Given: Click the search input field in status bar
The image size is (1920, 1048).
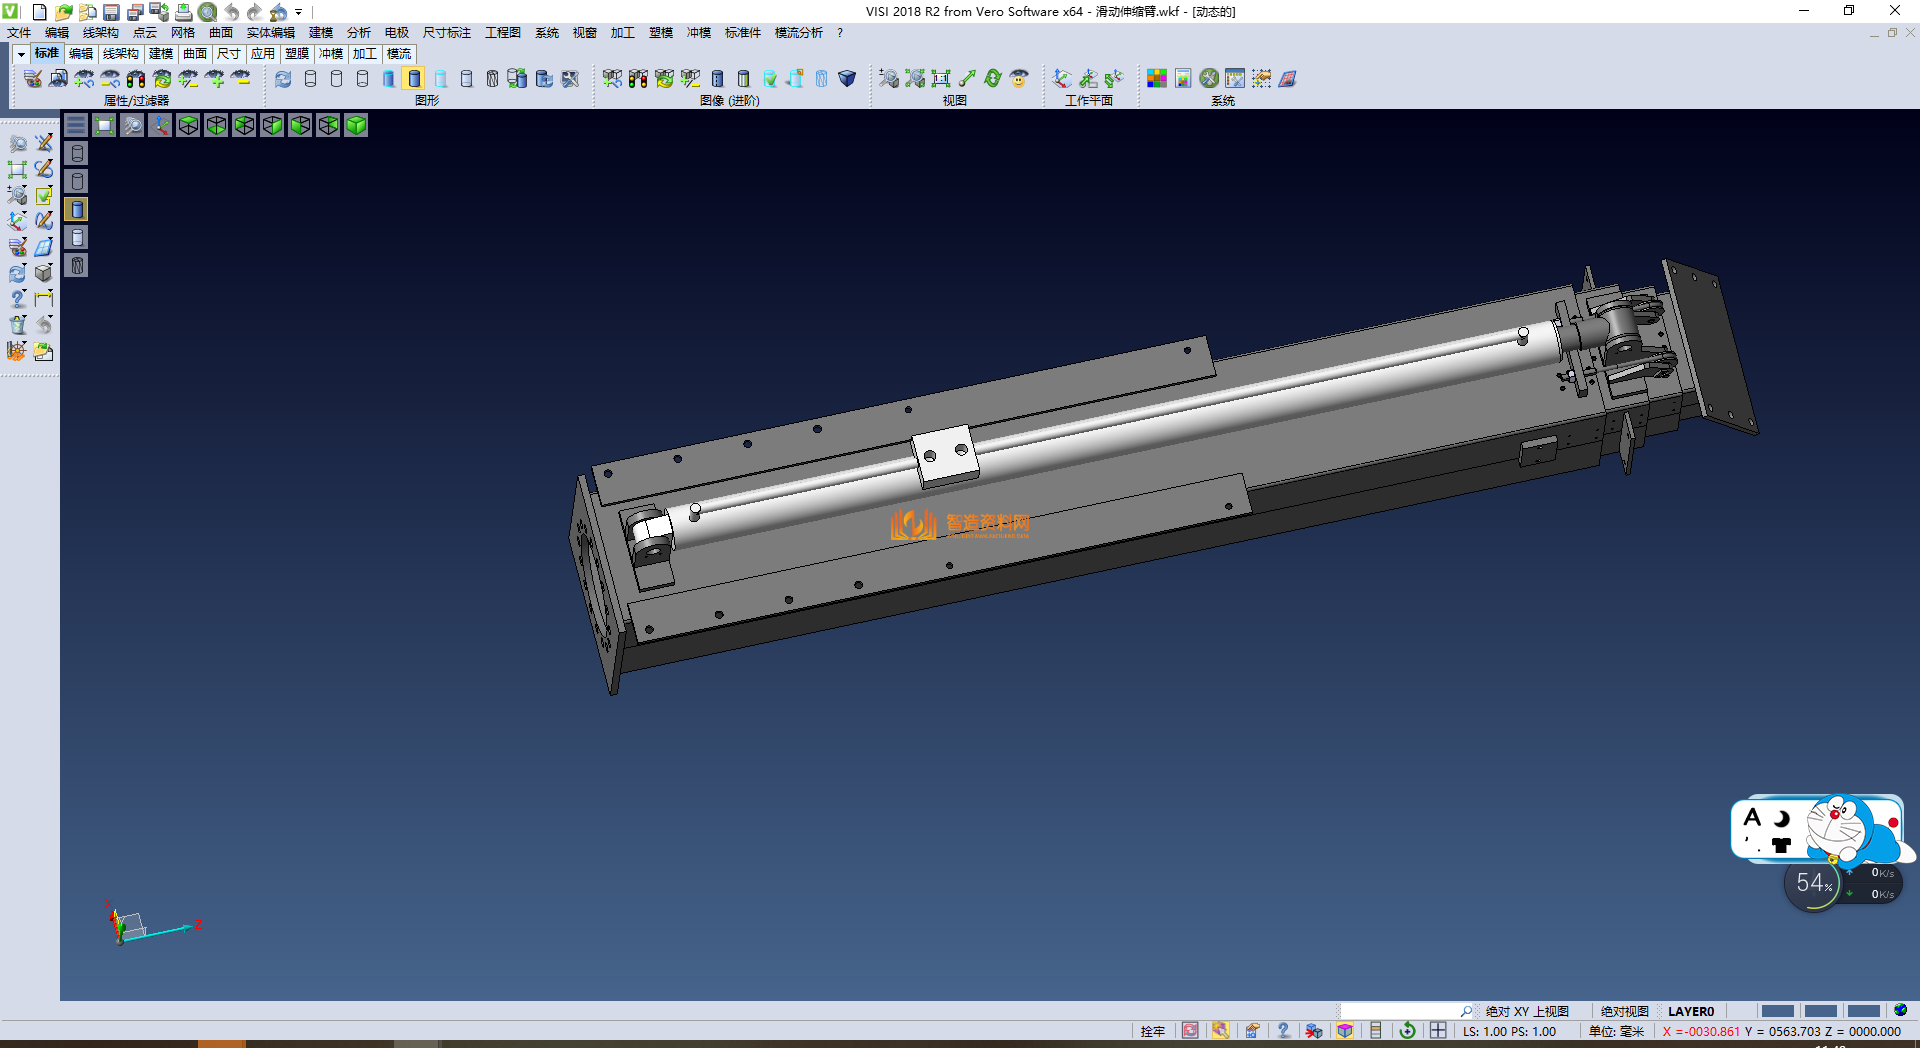Looking at the screenshot, I should tap(1400, 1011).
